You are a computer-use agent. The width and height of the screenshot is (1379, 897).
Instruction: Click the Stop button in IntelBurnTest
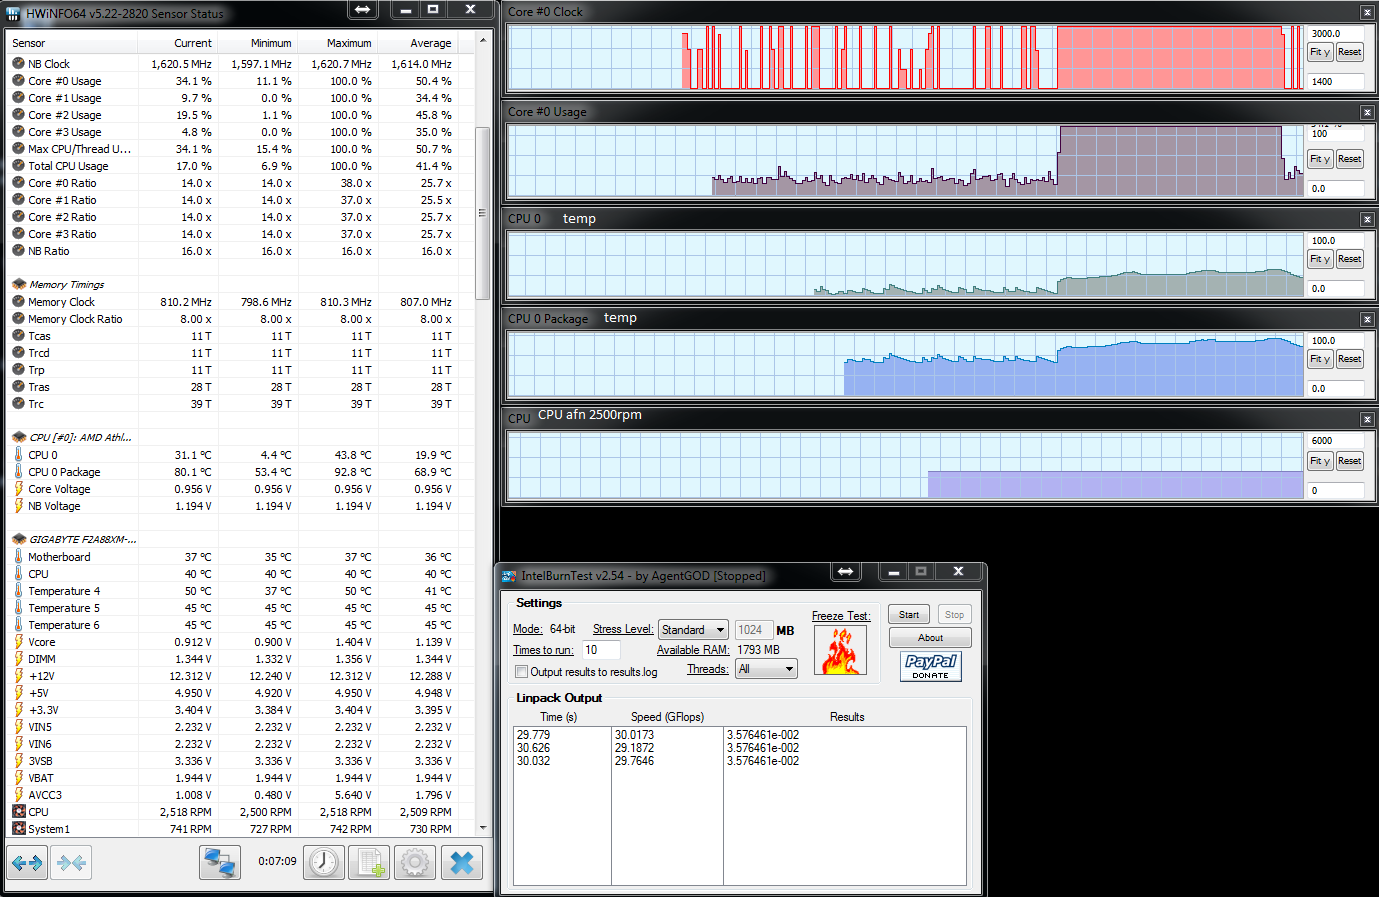(954, 615)
